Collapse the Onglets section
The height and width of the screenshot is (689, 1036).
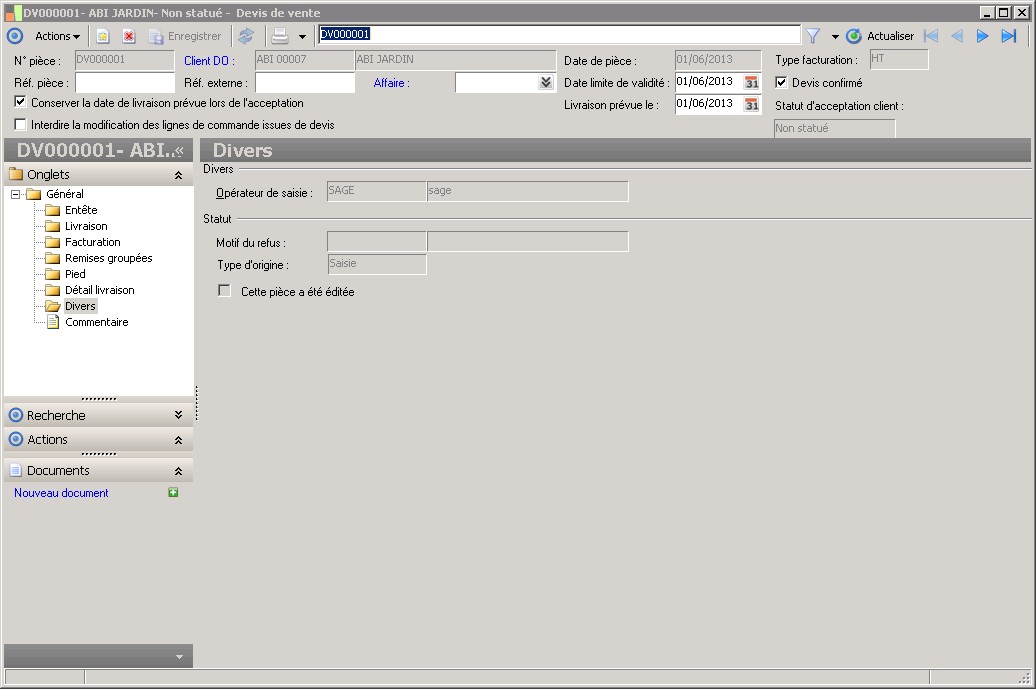tap(178, 175)
